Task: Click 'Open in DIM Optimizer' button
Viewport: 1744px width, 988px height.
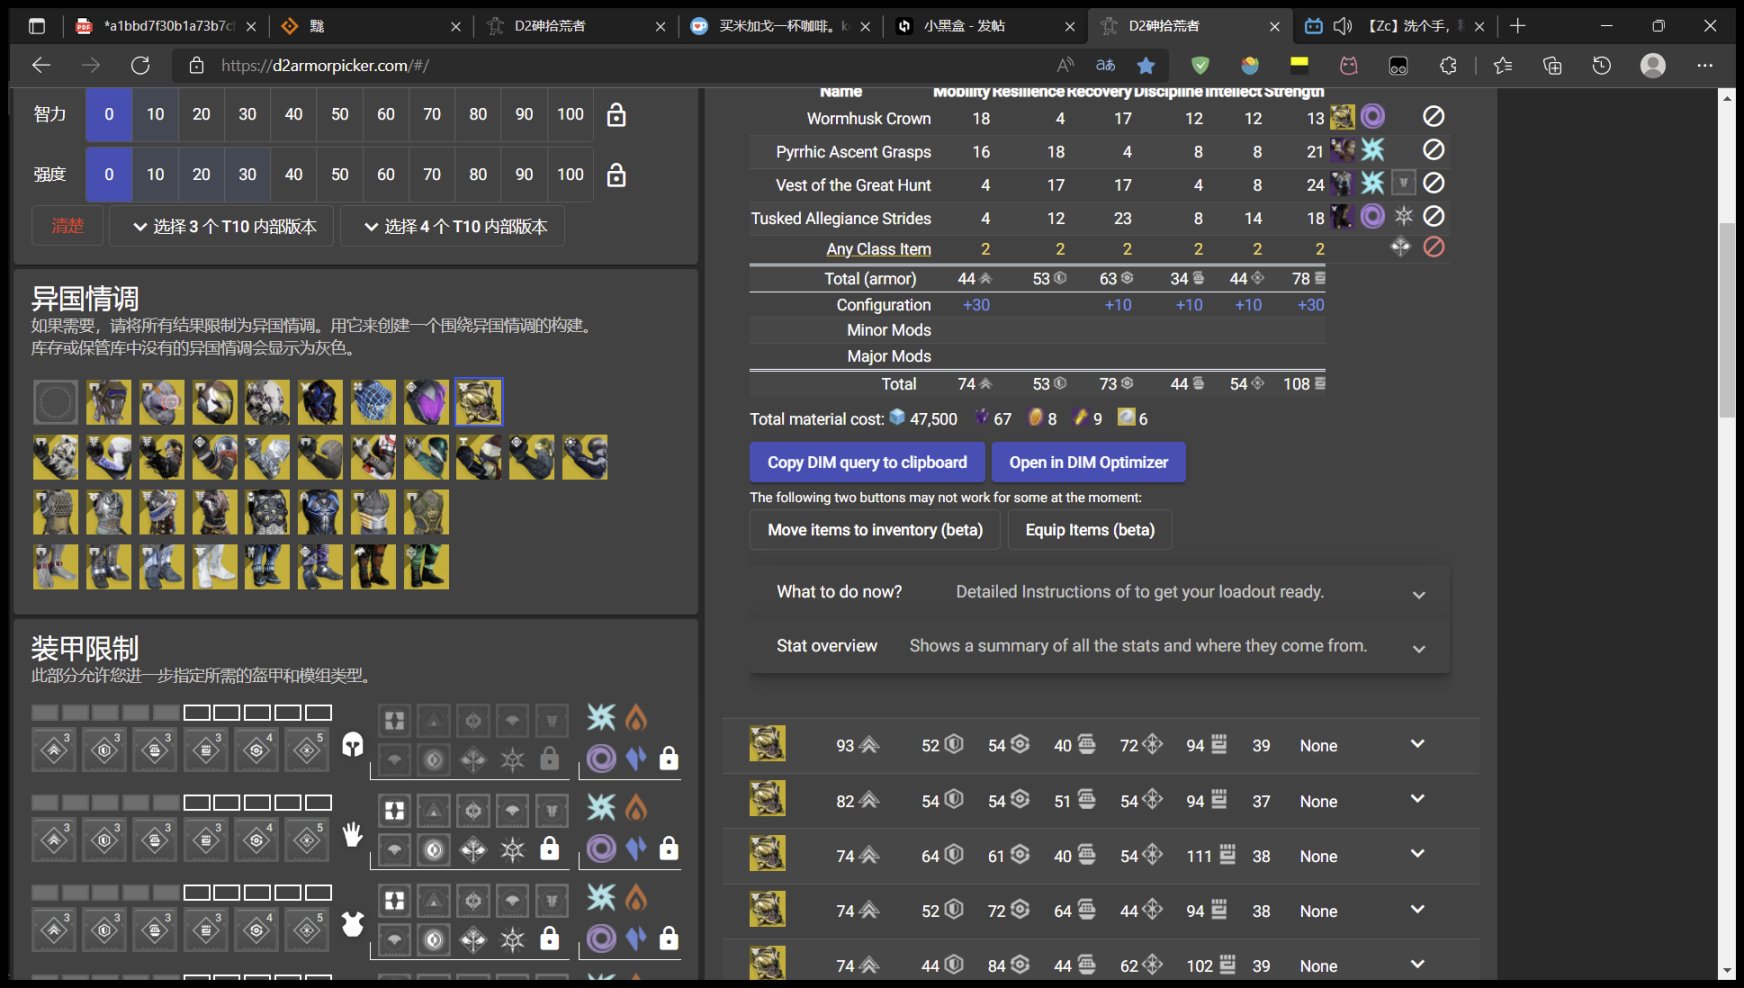Action: click(x=1088, y=462)
